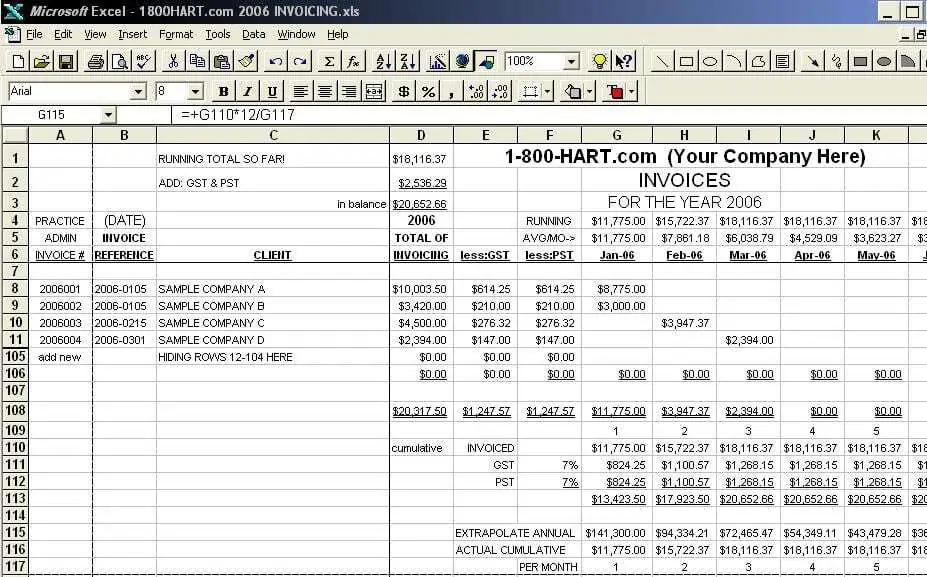The image size is (927, 577).
Task: Open the Format menu
Action: 176,34
